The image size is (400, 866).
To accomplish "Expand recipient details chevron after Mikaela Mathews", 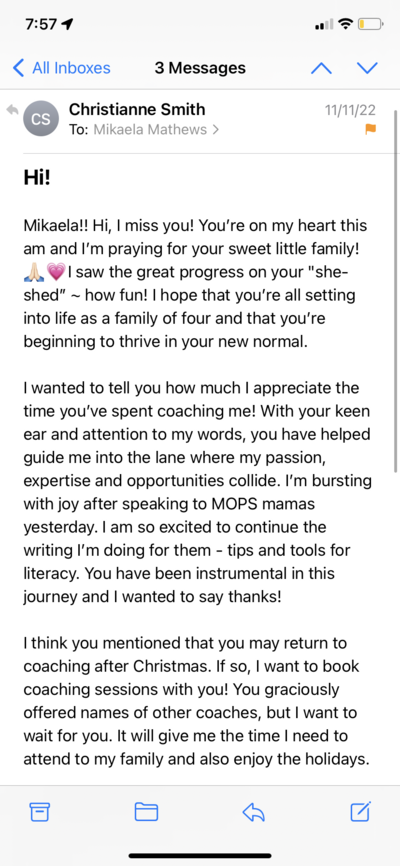I will pos(215,130).
